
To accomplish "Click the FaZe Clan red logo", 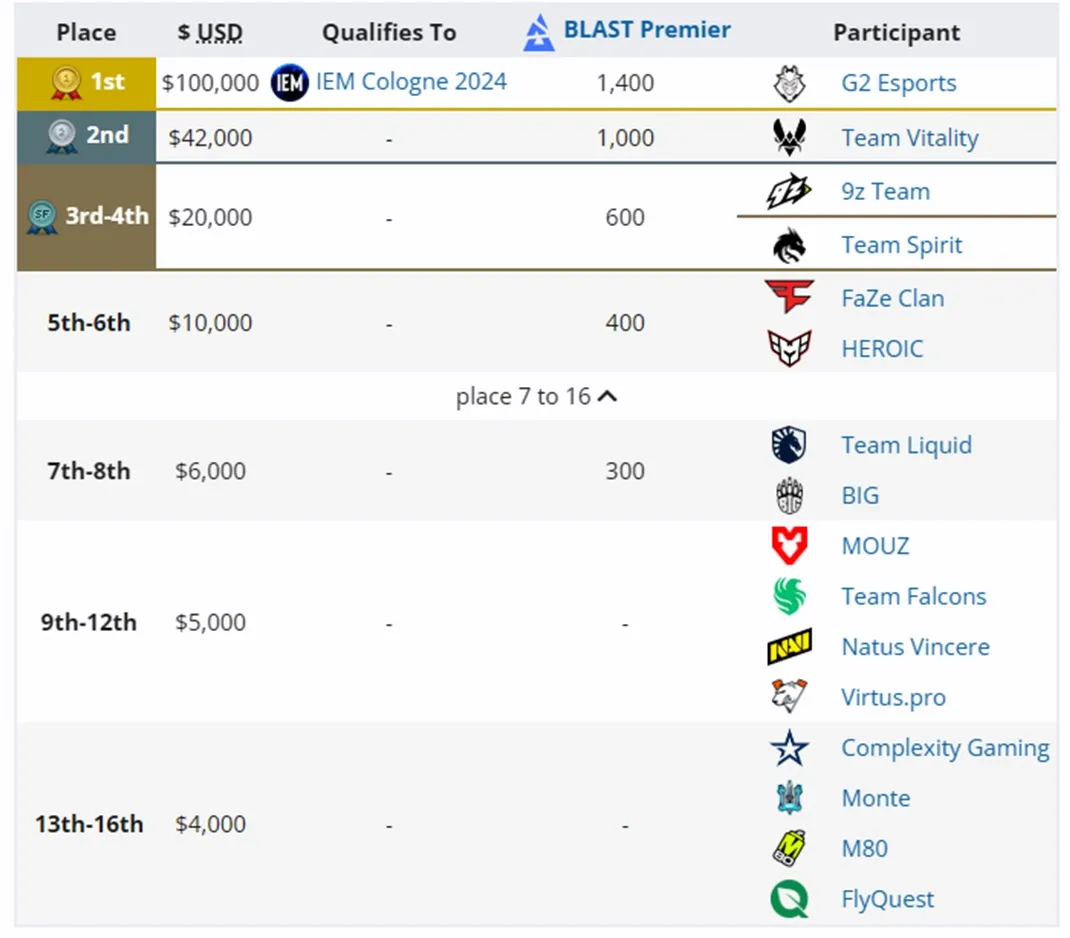I will (x=789, y=297).
